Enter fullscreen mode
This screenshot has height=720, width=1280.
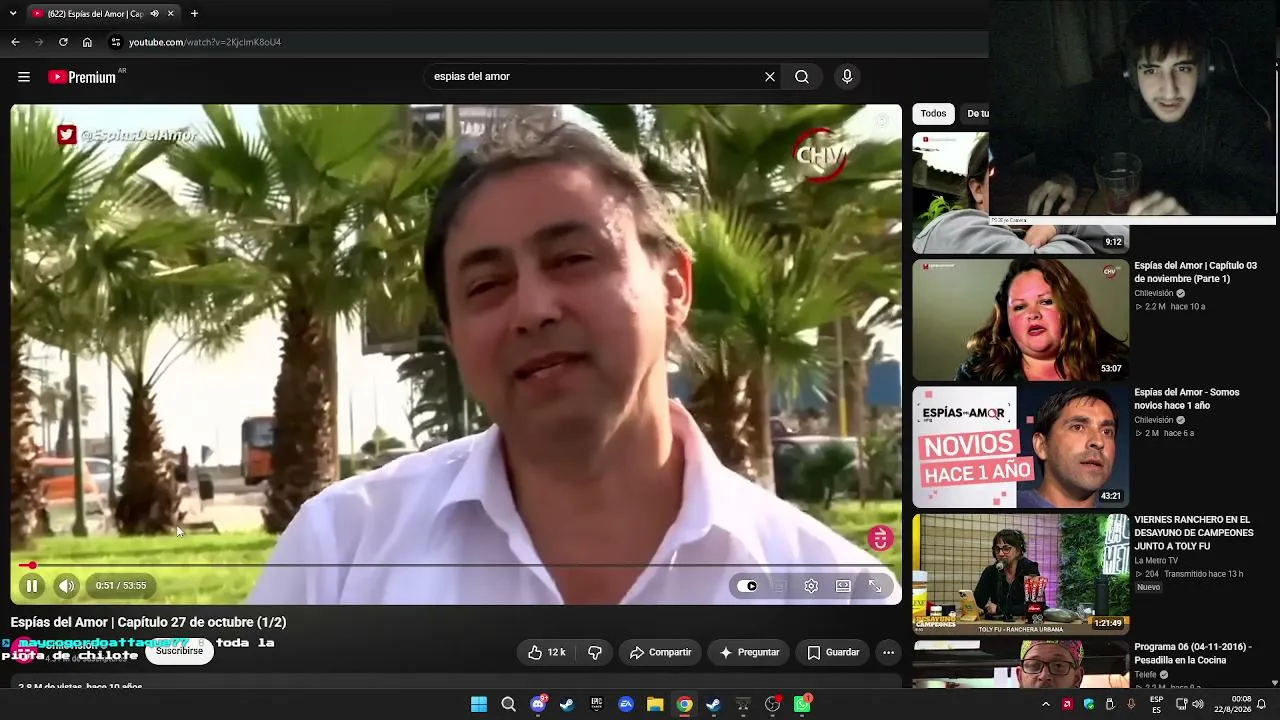875,586
